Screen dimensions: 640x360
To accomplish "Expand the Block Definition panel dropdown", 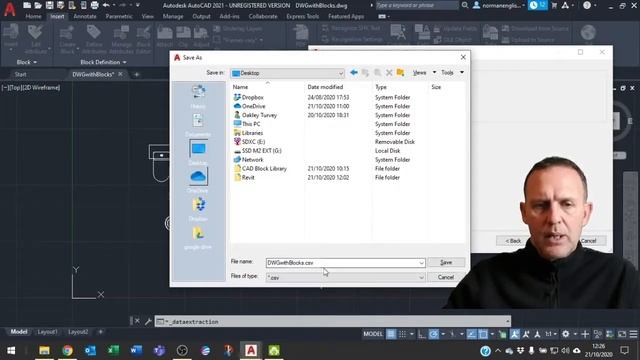I will point(103,62).
